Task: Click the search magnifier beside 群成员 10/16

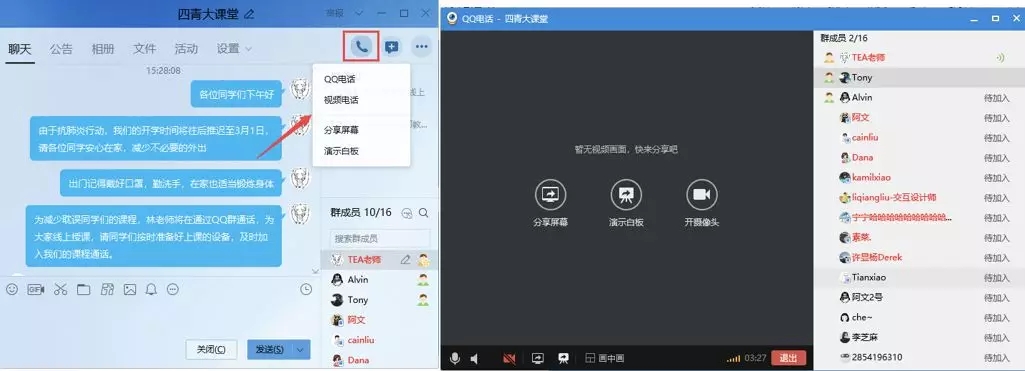Action: pyautogui.click(x=424, y=212)
